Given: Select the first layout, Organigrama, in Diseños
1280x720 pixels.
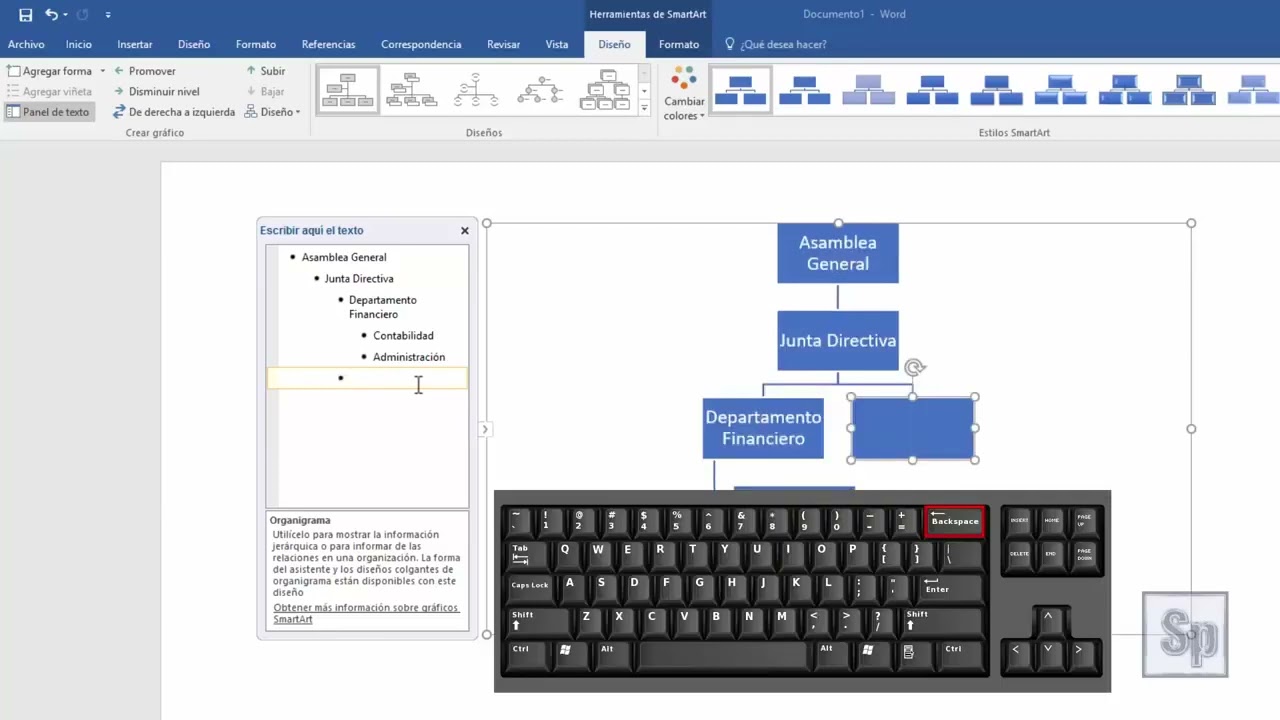Looking at the screenshot, I should pos(348,90).
